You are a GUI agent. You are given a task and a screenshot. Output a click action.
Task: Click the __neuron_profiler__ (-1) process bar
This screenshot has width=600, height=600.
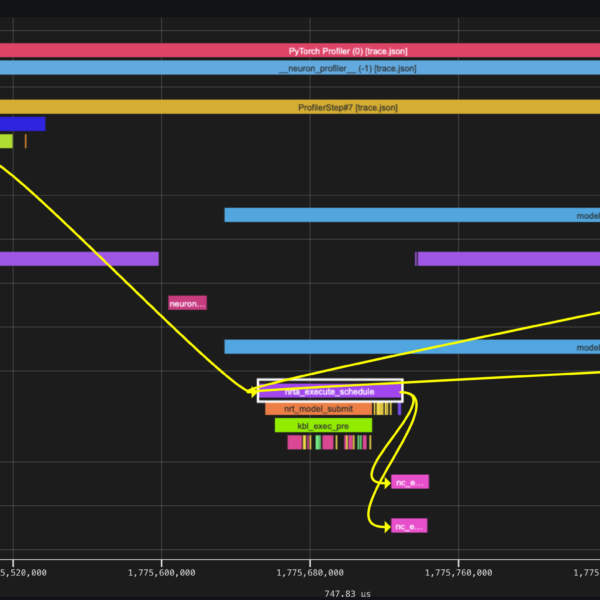click(x=300, y=68)
